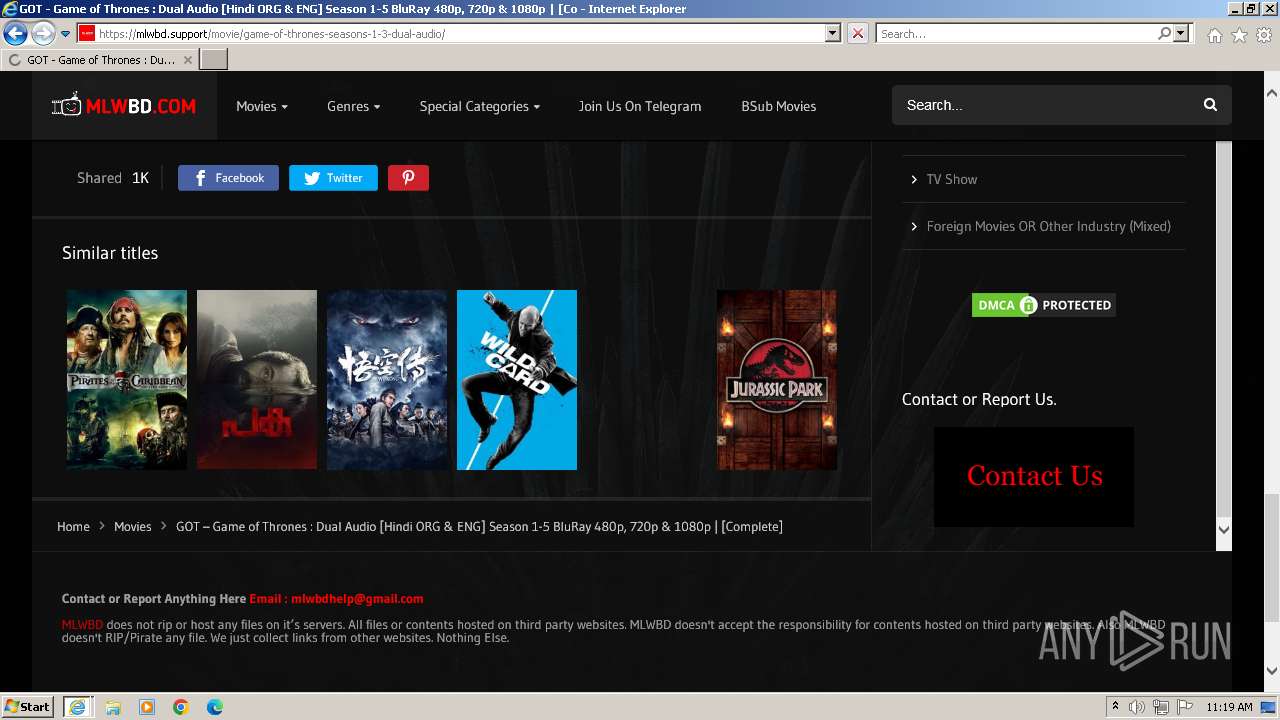Open the search provider dropdown arrow

click(x=1181, y=33)
